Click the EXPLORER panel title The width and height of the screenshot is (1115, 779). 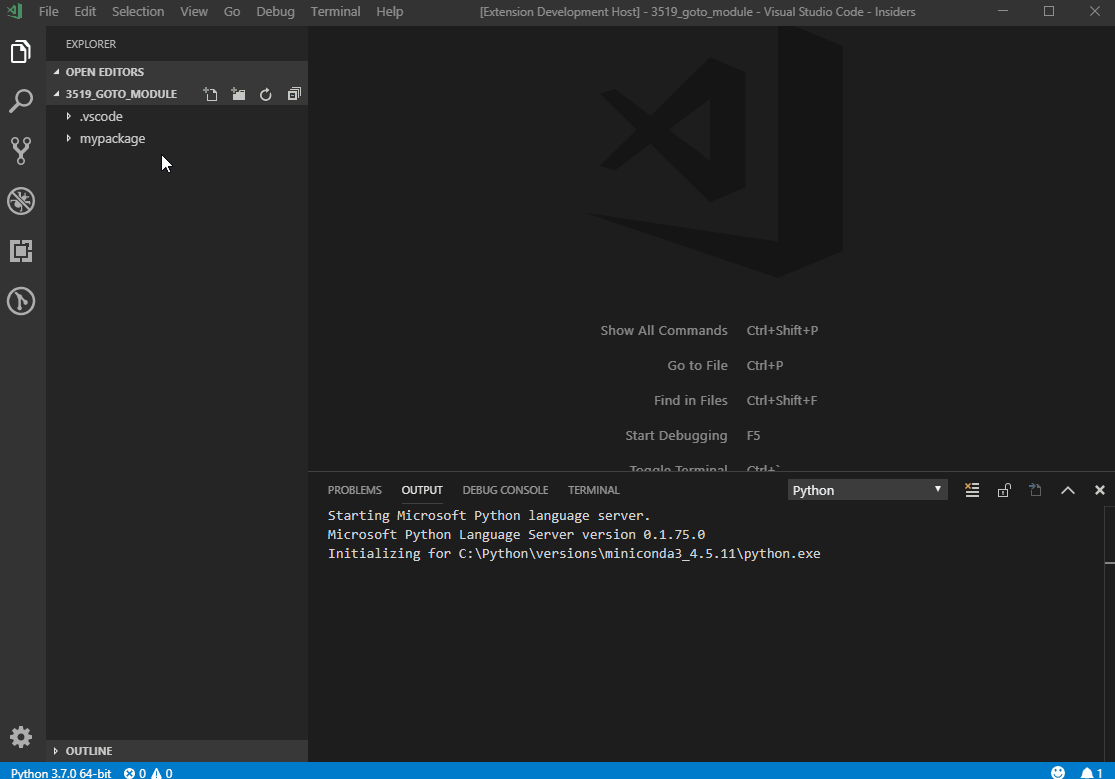(x=91, y=44)
